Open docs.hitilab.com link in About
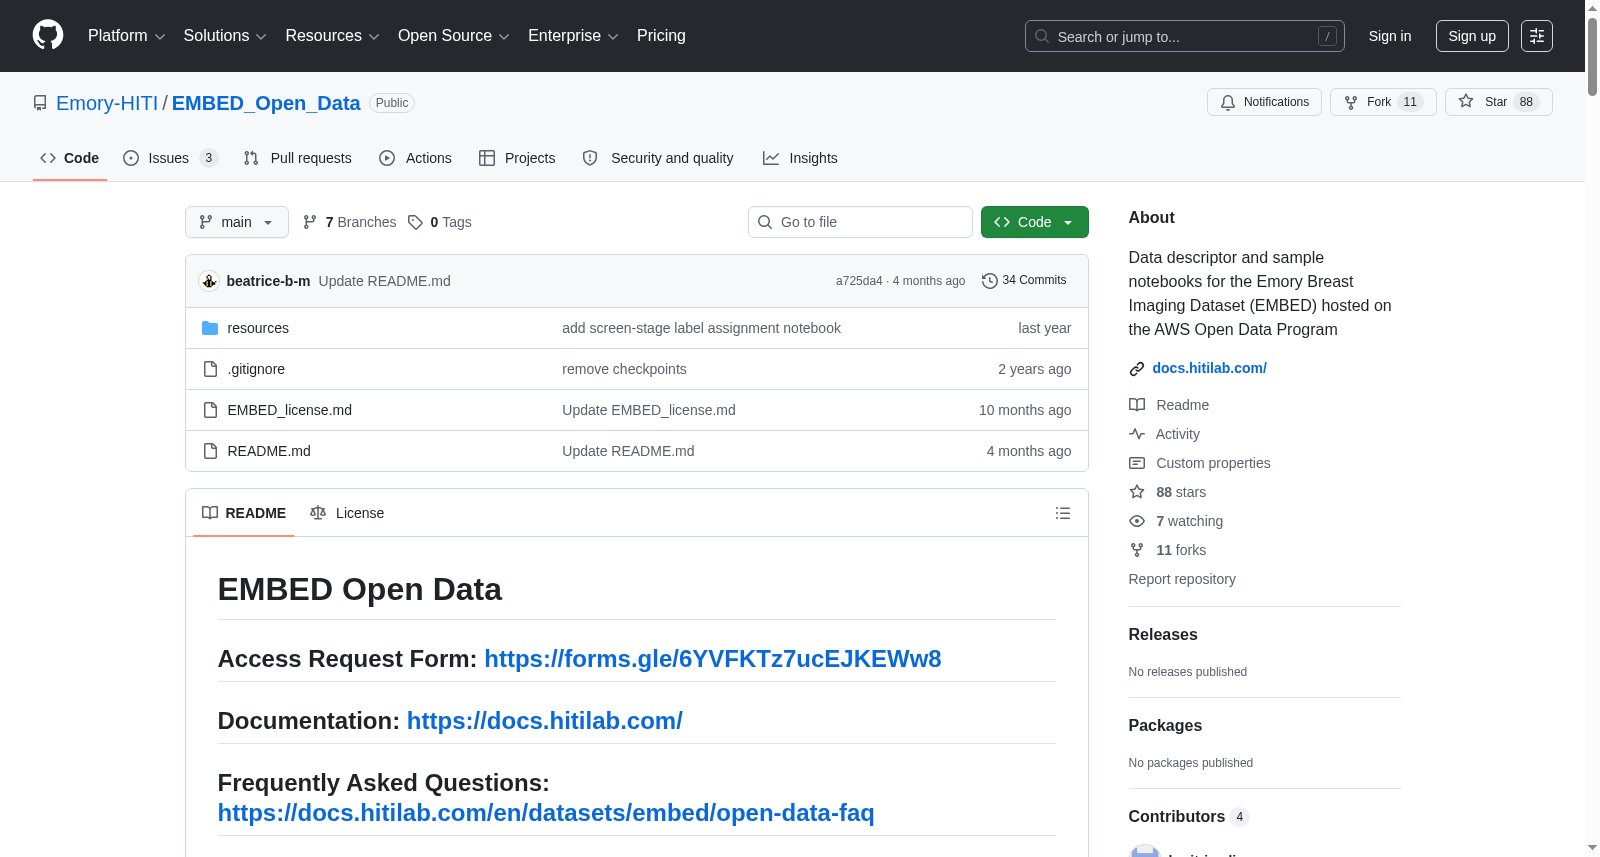Image resolution: width=1600 pixels, height=857 pixels. (1209, 368)
